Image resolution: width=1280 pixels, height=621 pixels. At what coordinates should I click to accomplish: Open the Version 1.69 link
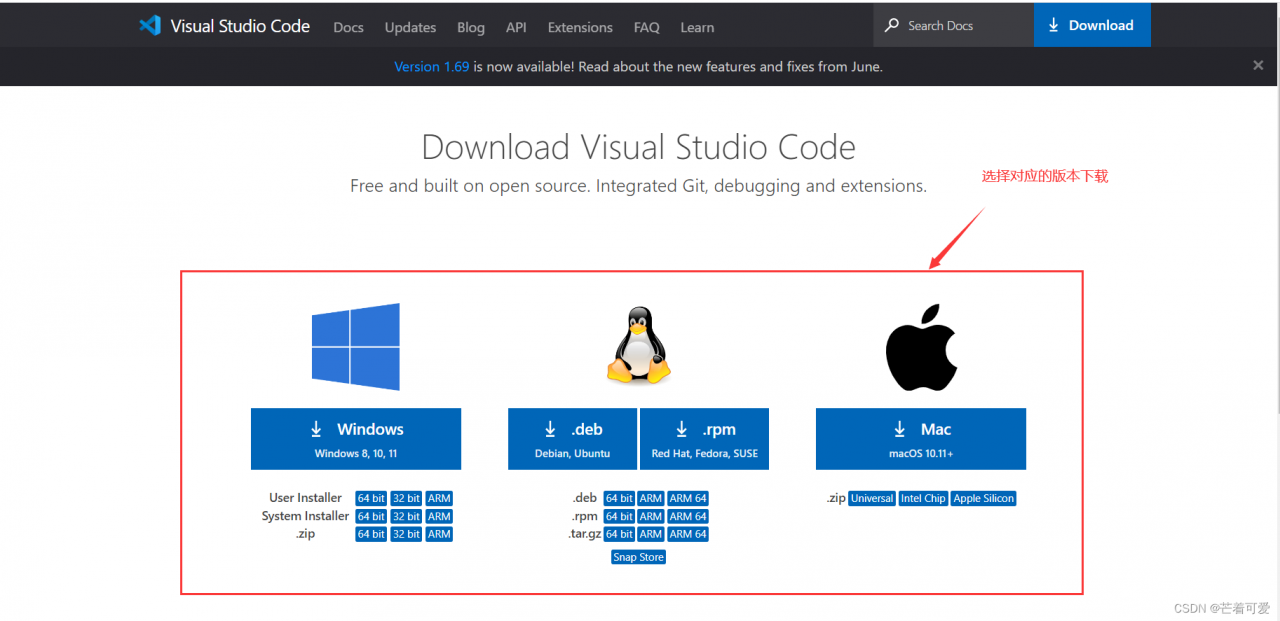[431, 66]
